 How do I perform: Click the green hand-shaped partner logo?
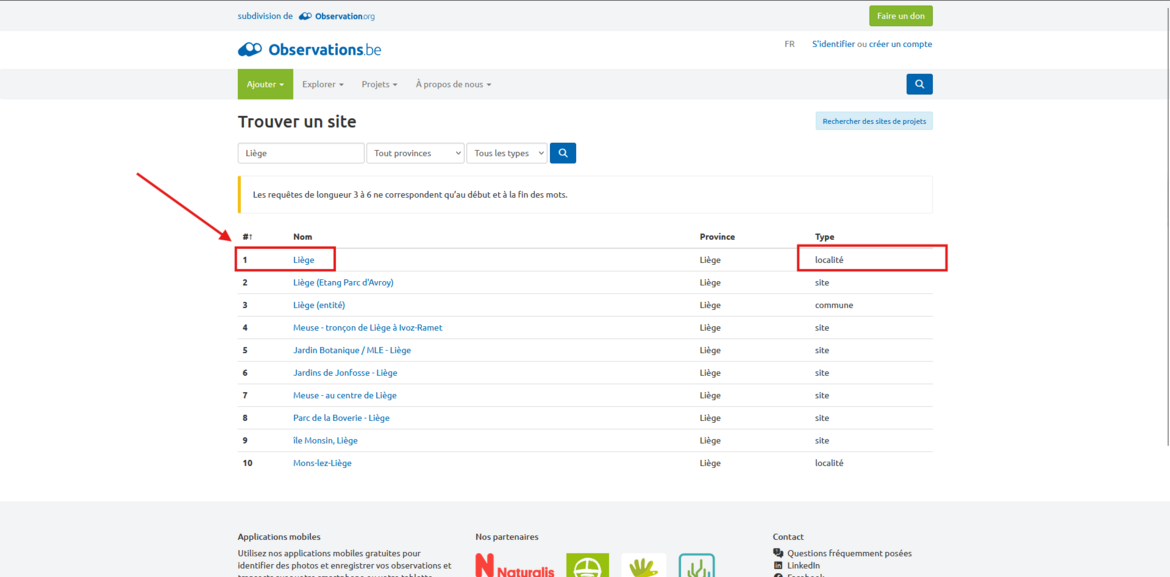pyautogui.click(x=643, y=566)
